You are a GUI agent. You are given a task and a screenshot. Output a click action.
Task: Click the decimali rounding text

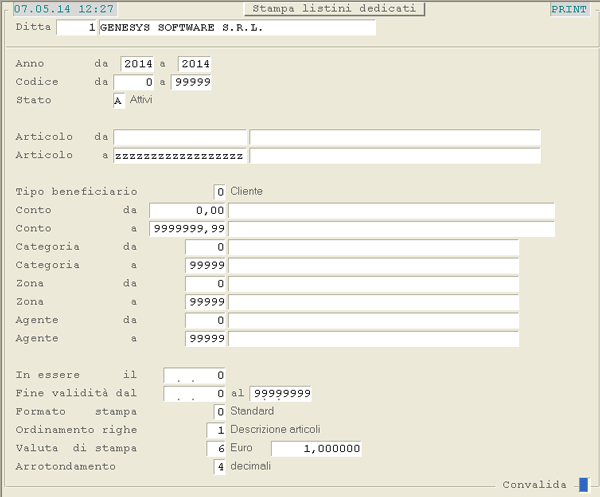coord(251,466)
